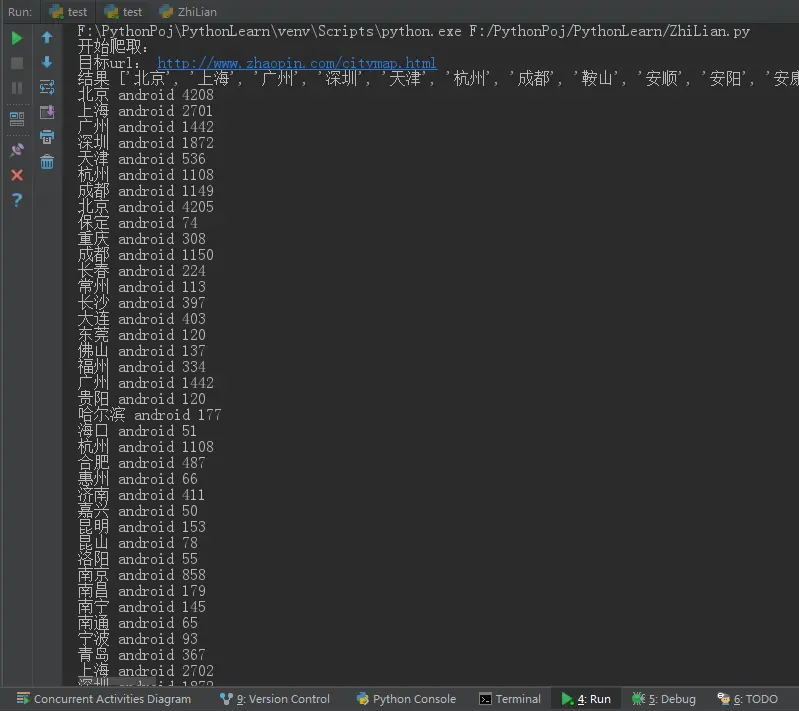This screenshot has height=711, width=799.
Task: Jump down the stack trace with the down arrow
Action: click(x=47, y=62)
